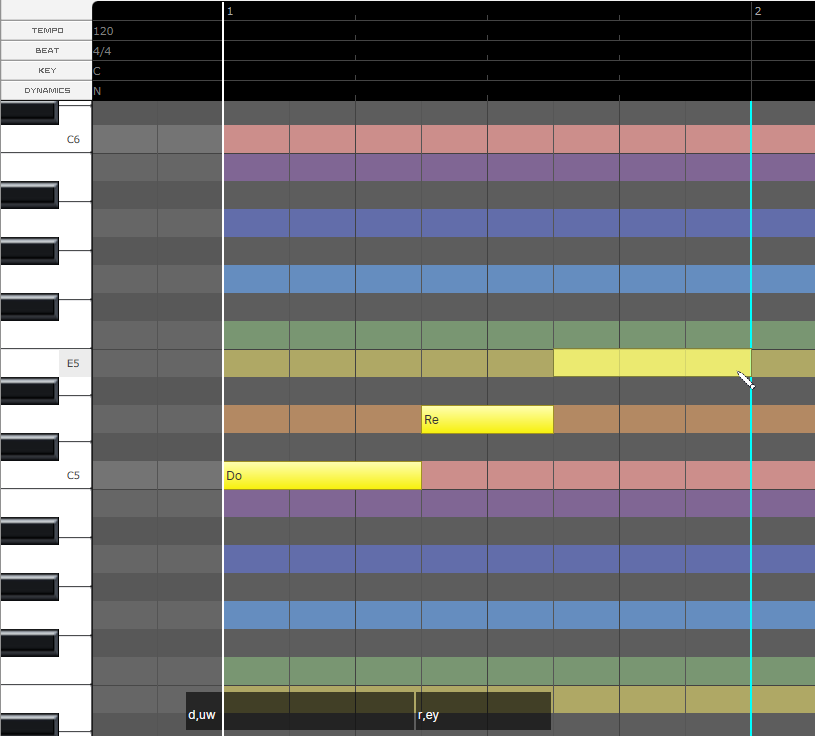Jump to measure 2 marker in the ruler
Screen dimensions: 815x736
tap(758, 11)
